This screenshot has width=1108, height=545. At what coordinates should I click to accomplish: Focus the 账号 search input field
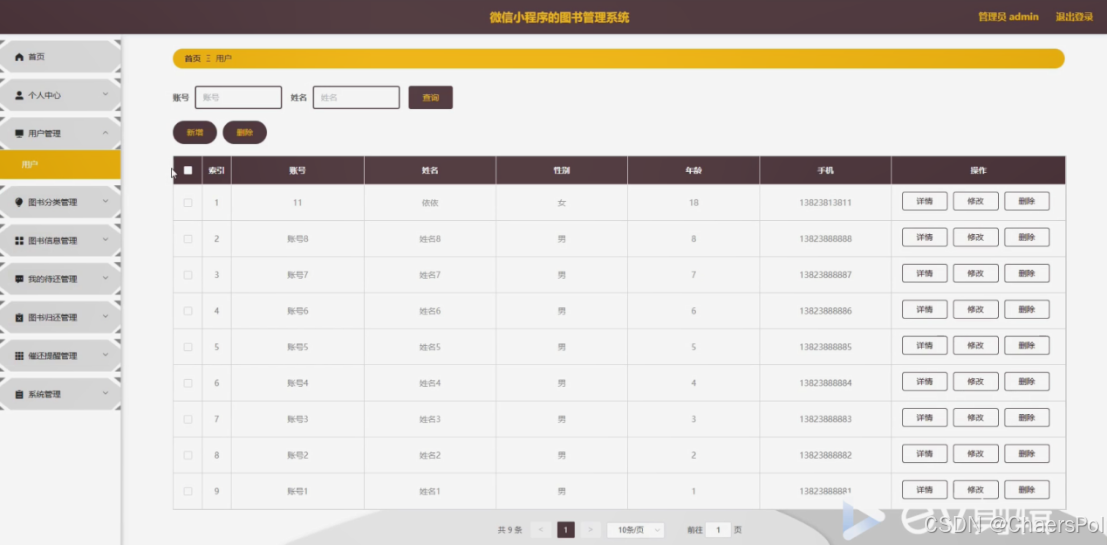pyautogui.click(x=238, y=98)
